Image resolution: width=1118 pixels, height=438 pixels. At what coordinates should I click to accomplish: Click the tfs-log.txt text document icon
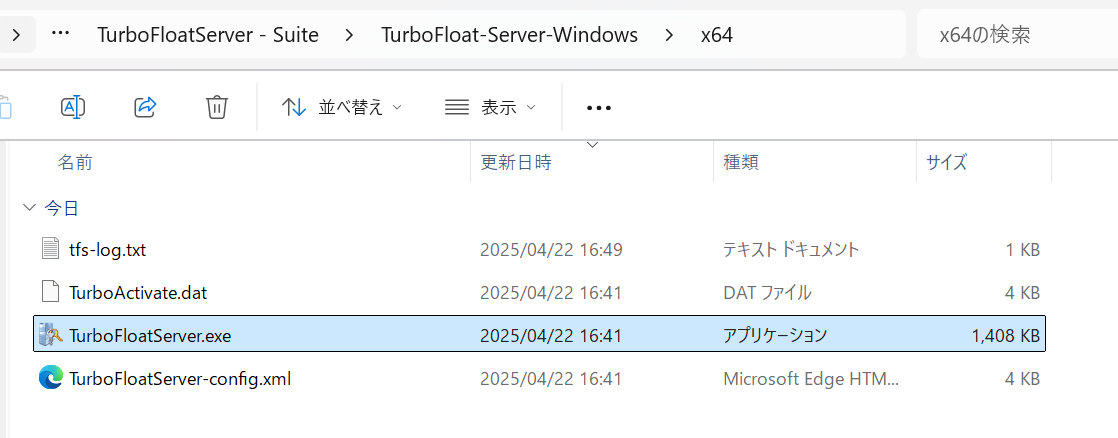(x=50, y=249)
